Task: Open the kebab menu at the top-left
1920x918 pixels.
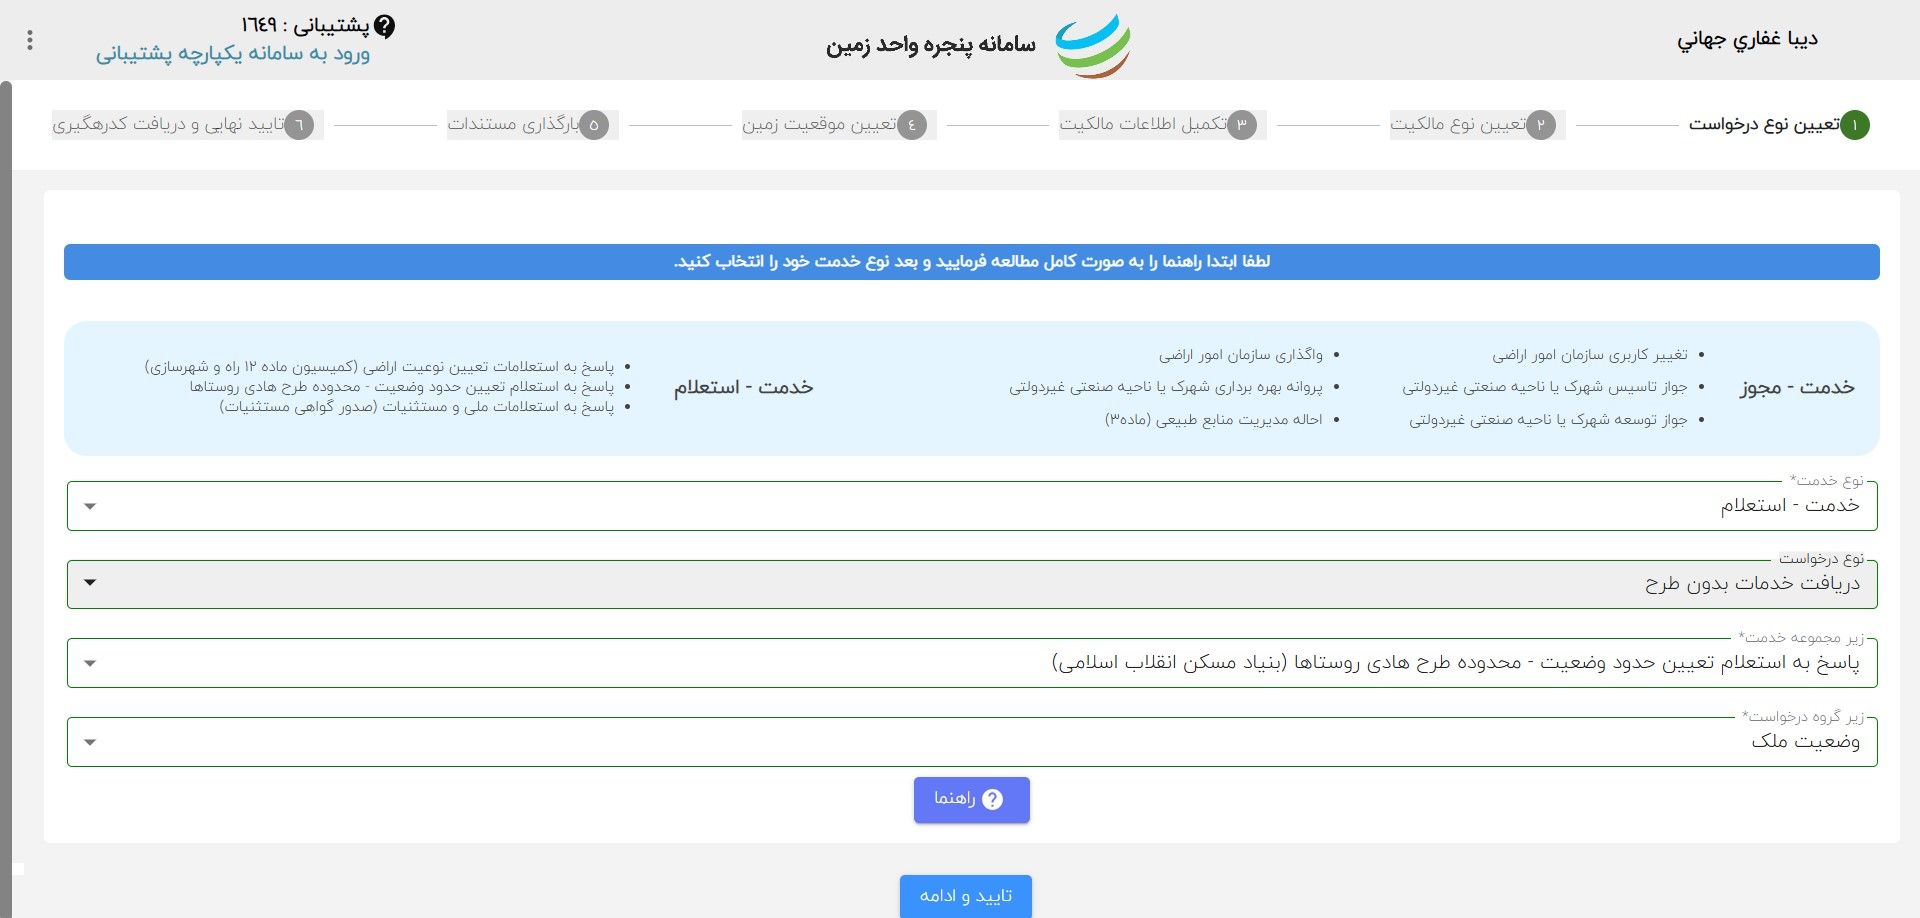Action: [x=29, y=41]
